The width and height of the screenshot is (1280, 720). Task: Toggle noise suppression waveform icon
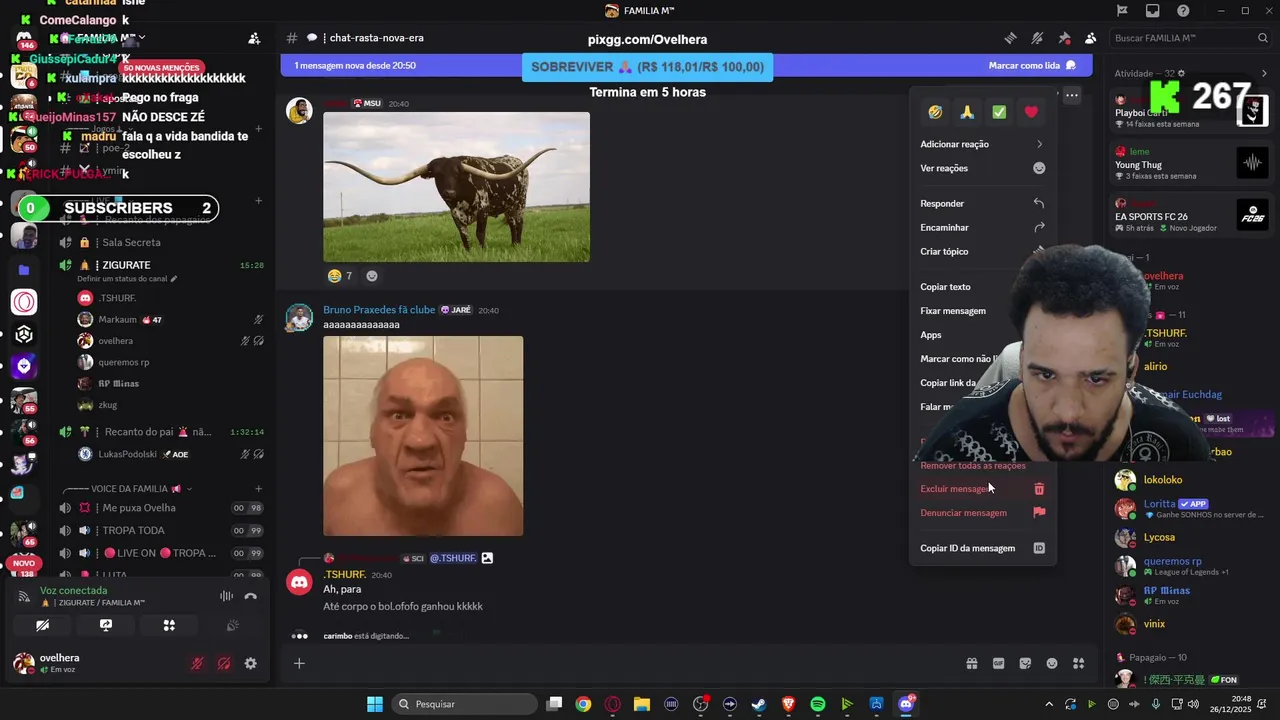(x=227, y=596)
